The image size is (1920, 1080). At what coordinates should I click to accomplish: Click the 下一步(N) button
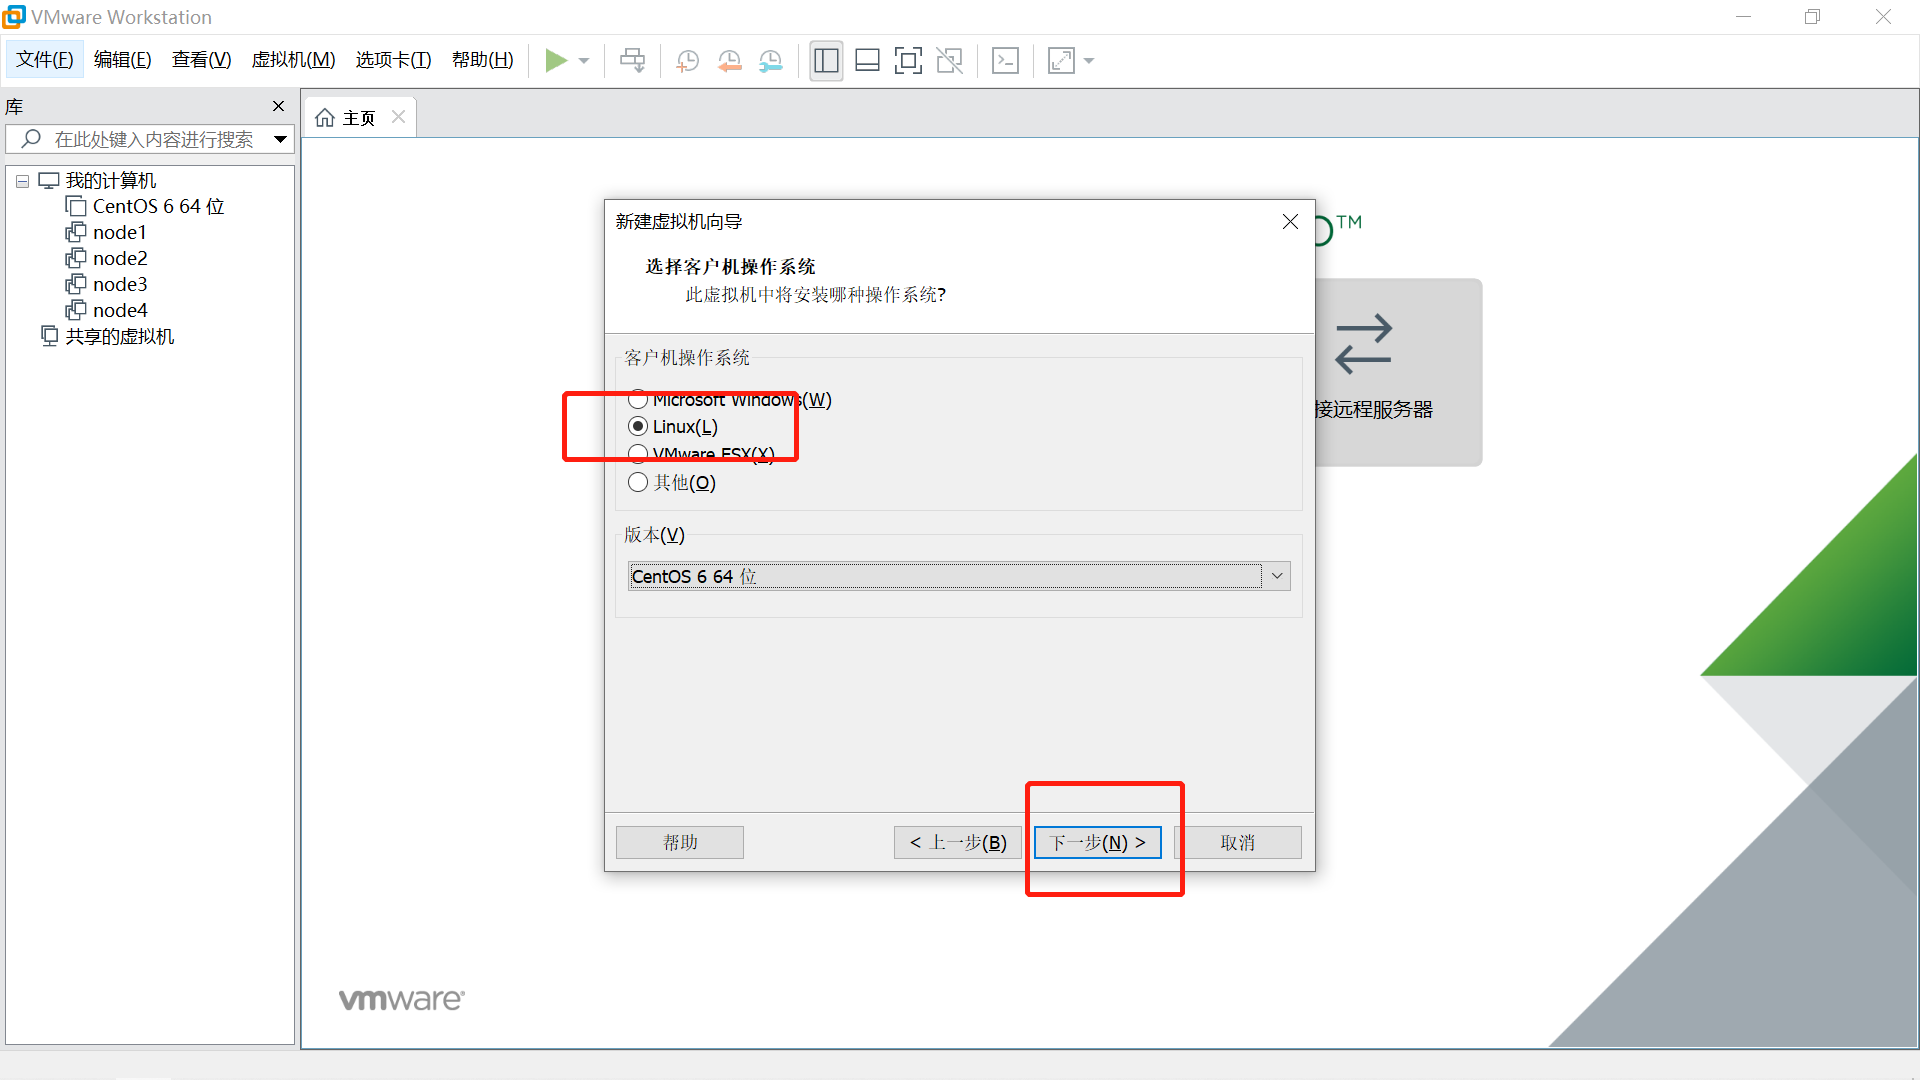(x=1097, y=843)
